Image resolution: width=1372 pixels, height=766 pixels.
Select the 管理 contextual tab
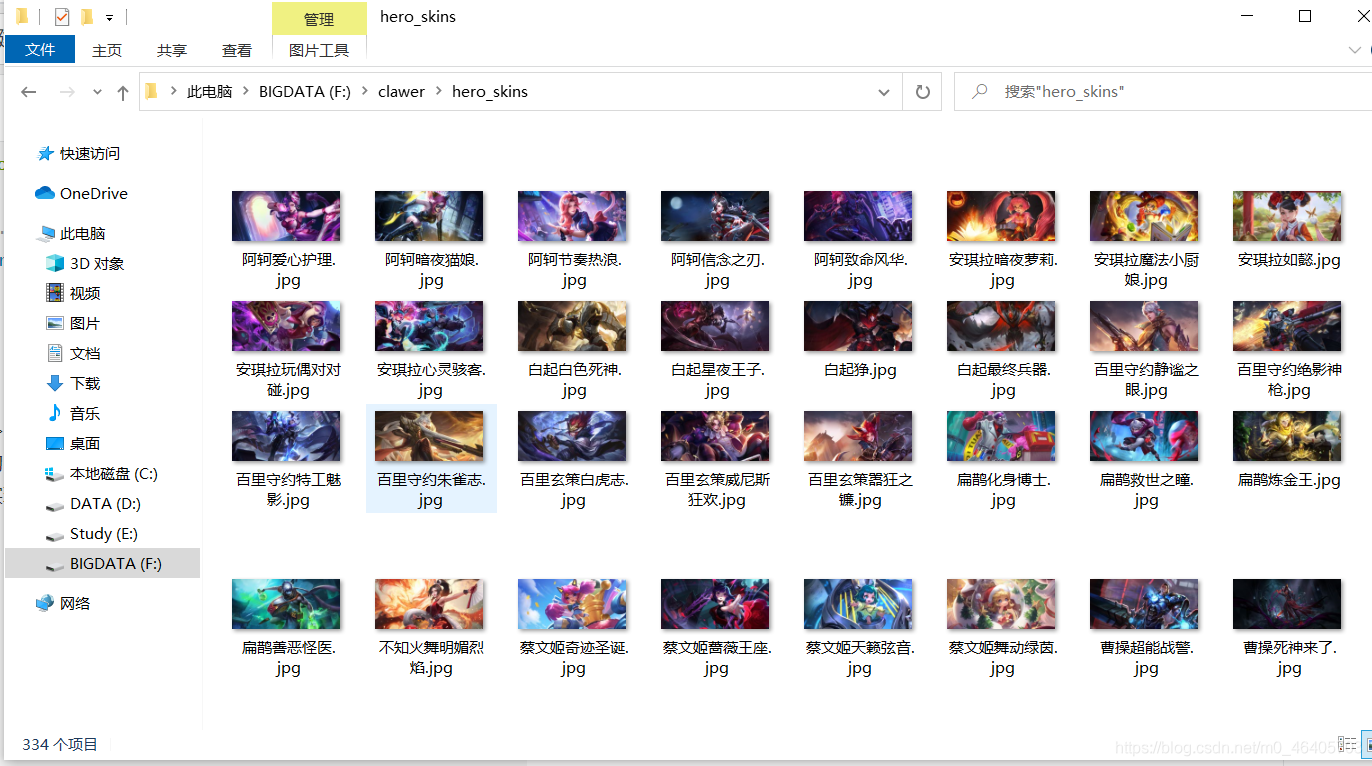tap(319, 19)
